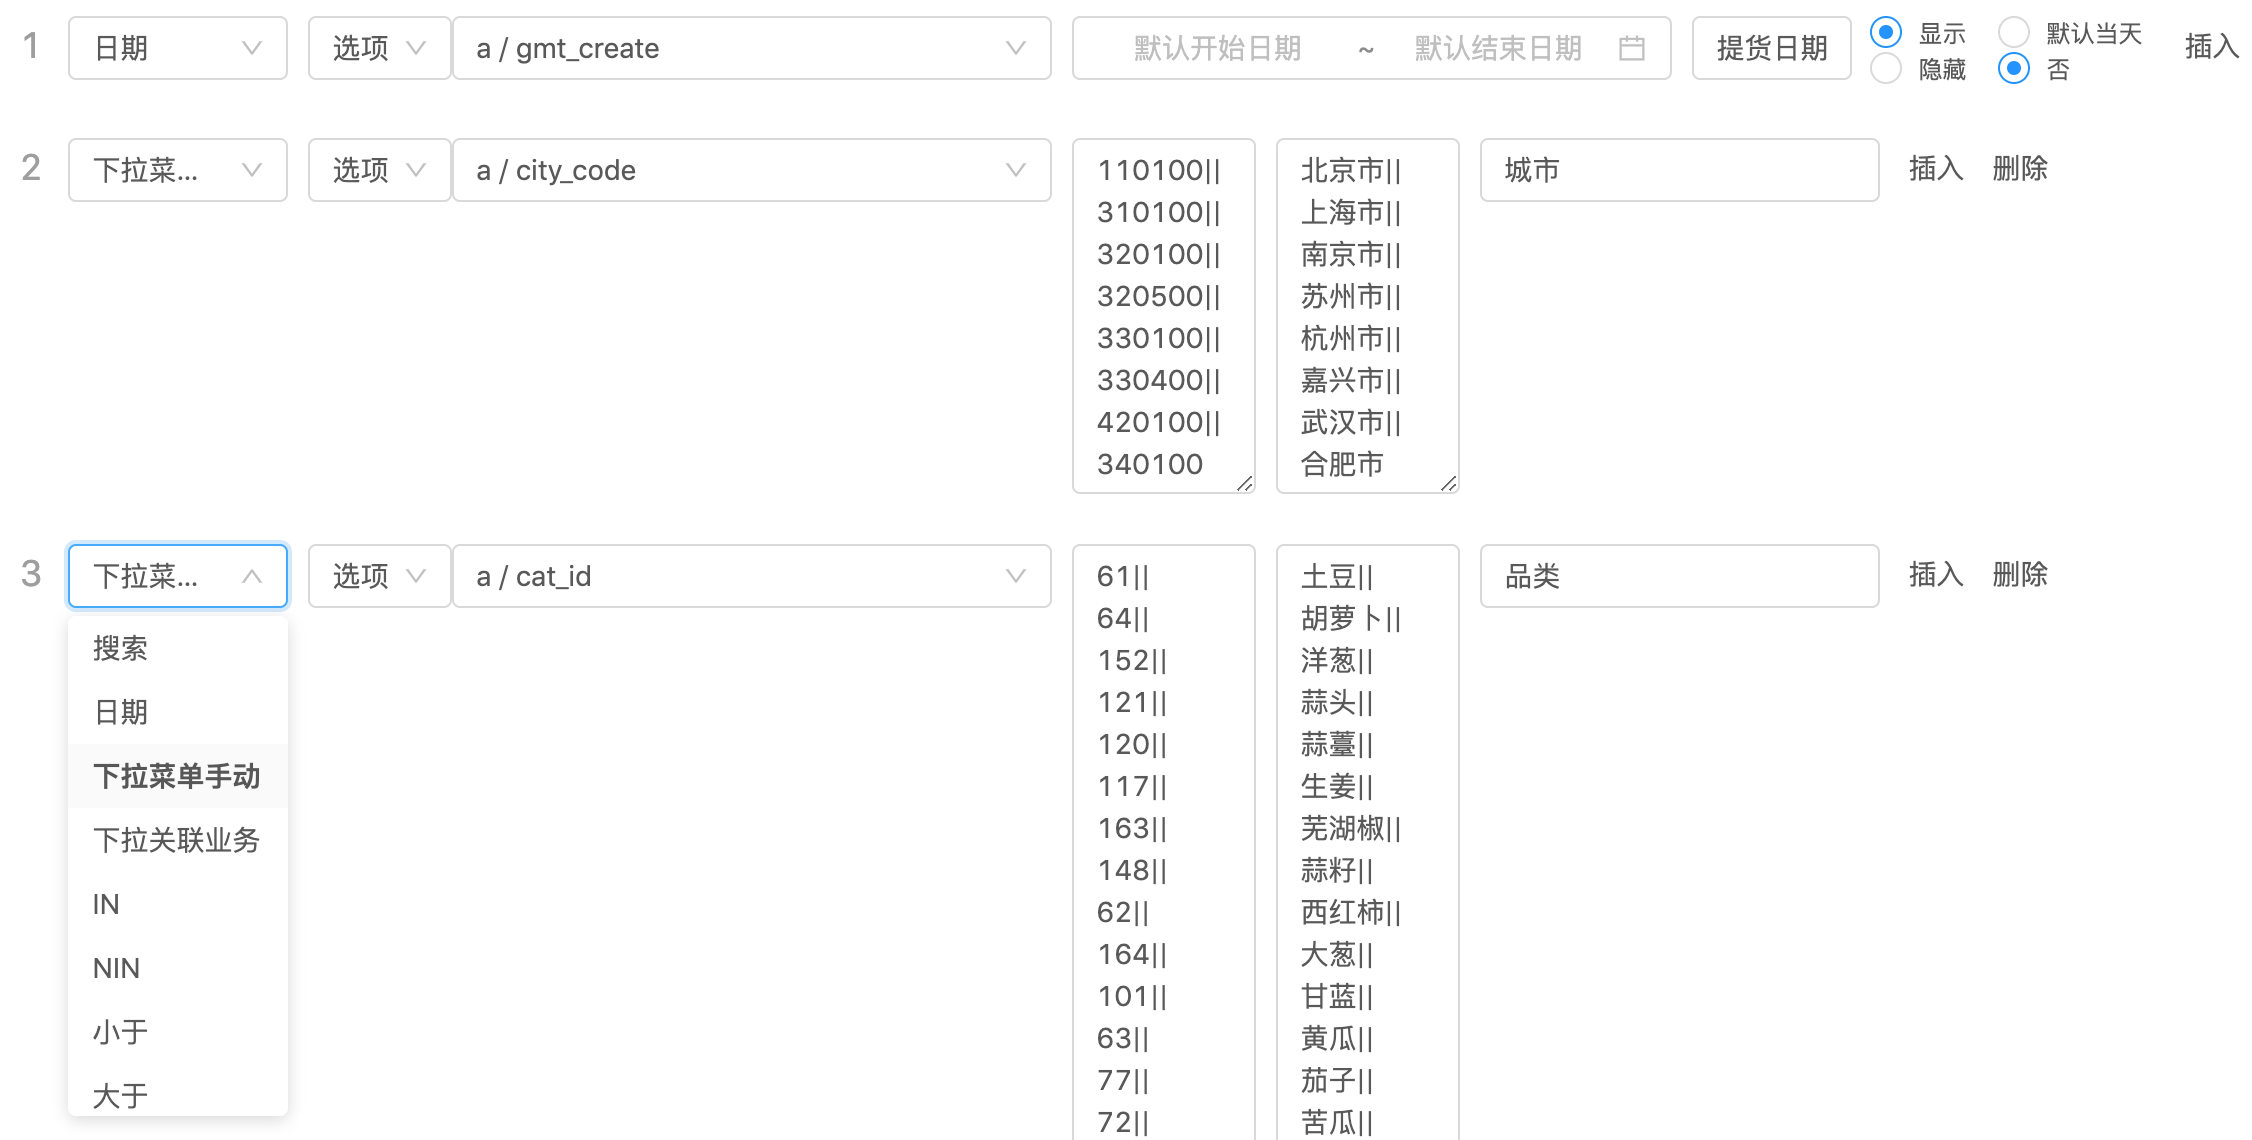This screenshot has width=2252, height=1140.
Task: Click the resize handle of the city code textarea
Action: 1245,484
